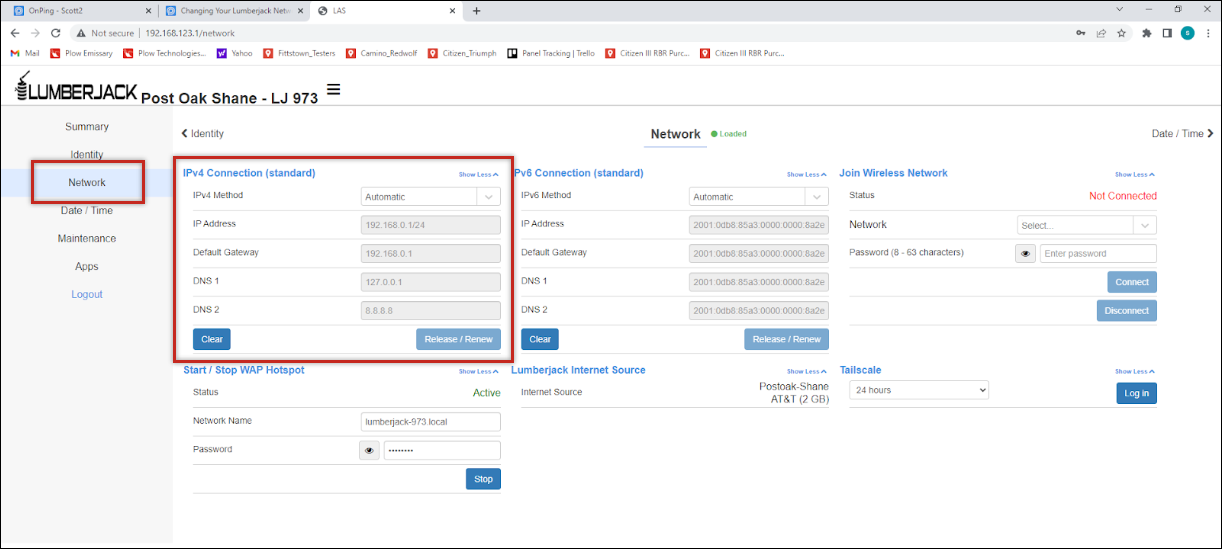This screenshot has width=1222, height=549.
Task: Click the hotspot password field
Action: pos(442,451)
